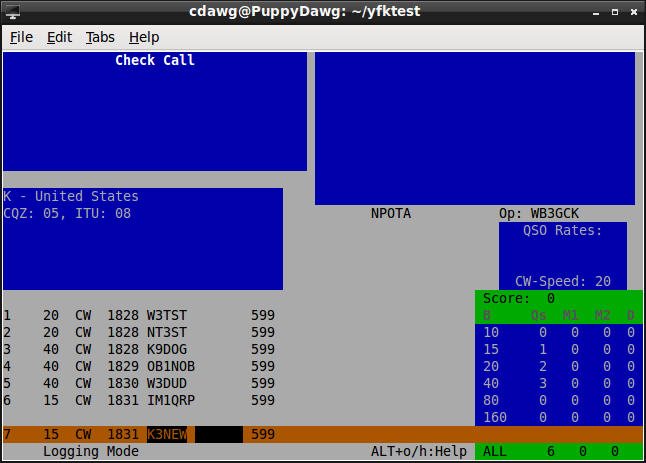Click the black exchange input field
Viewport: 646px width, 463px height.
point(218,435)
